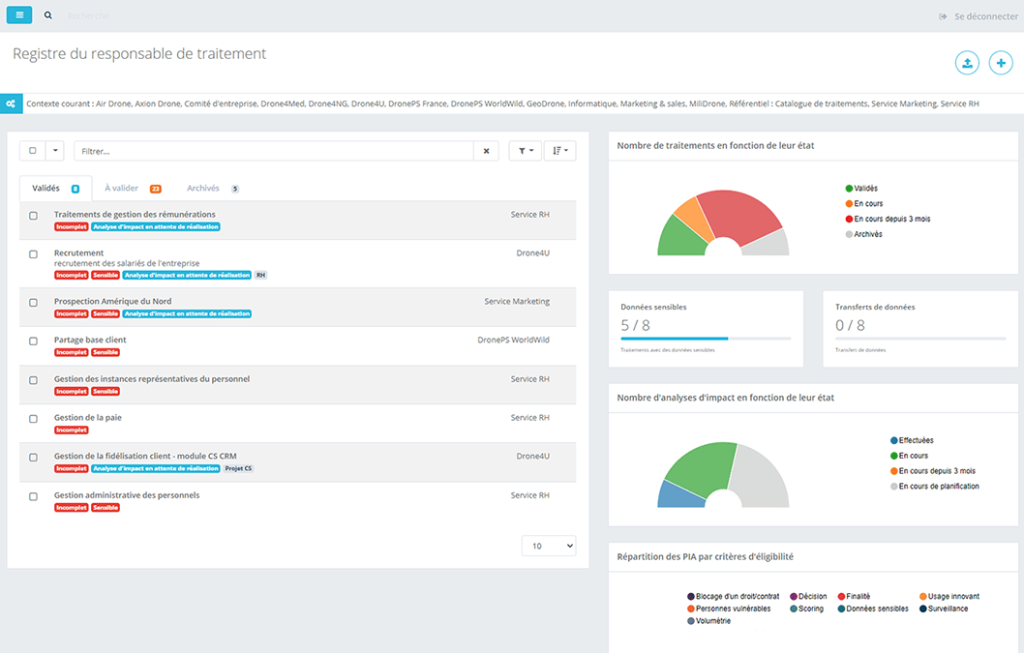Open Prospection Amérique du Nord treatment

click(113, 301)
